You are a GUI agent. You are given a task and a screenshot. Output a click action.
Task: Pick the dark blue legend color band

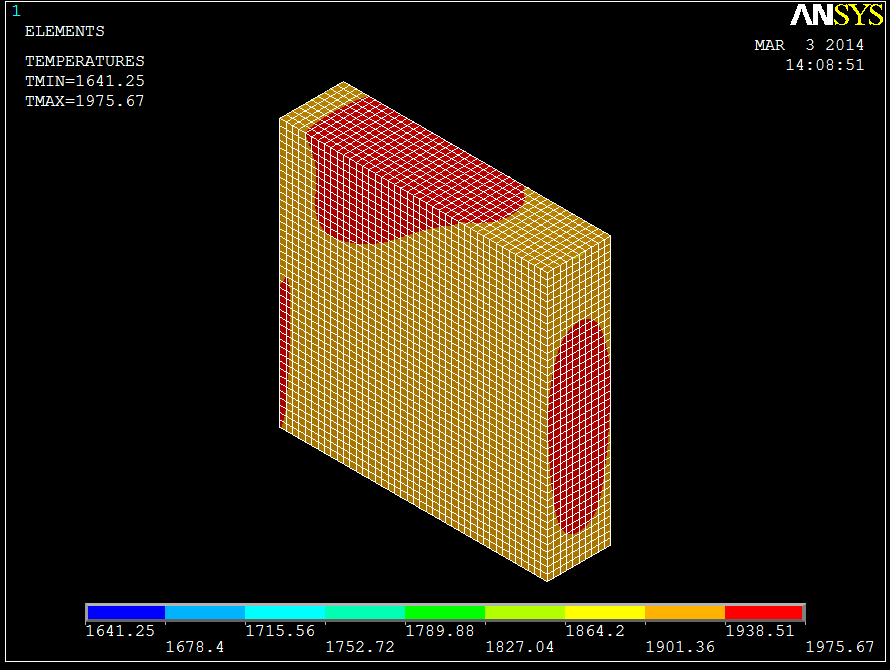coord(126,612)
